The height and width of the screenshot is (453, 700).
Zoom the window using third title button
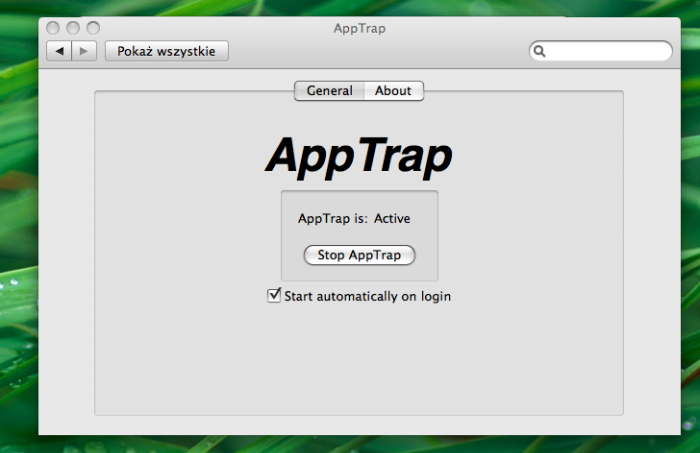pos(93,28)
